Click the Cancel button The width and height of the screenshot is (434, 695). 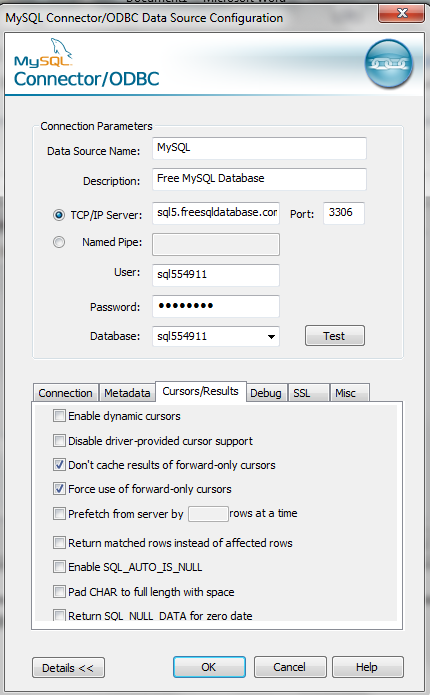[290, 667]
